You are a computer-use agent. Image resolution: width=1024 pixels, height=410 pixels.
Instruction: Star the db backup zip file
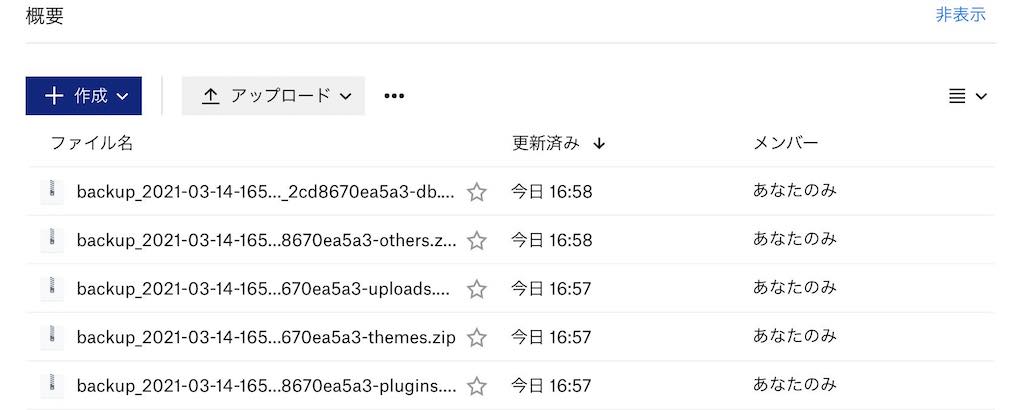click(x=477, y=192)
